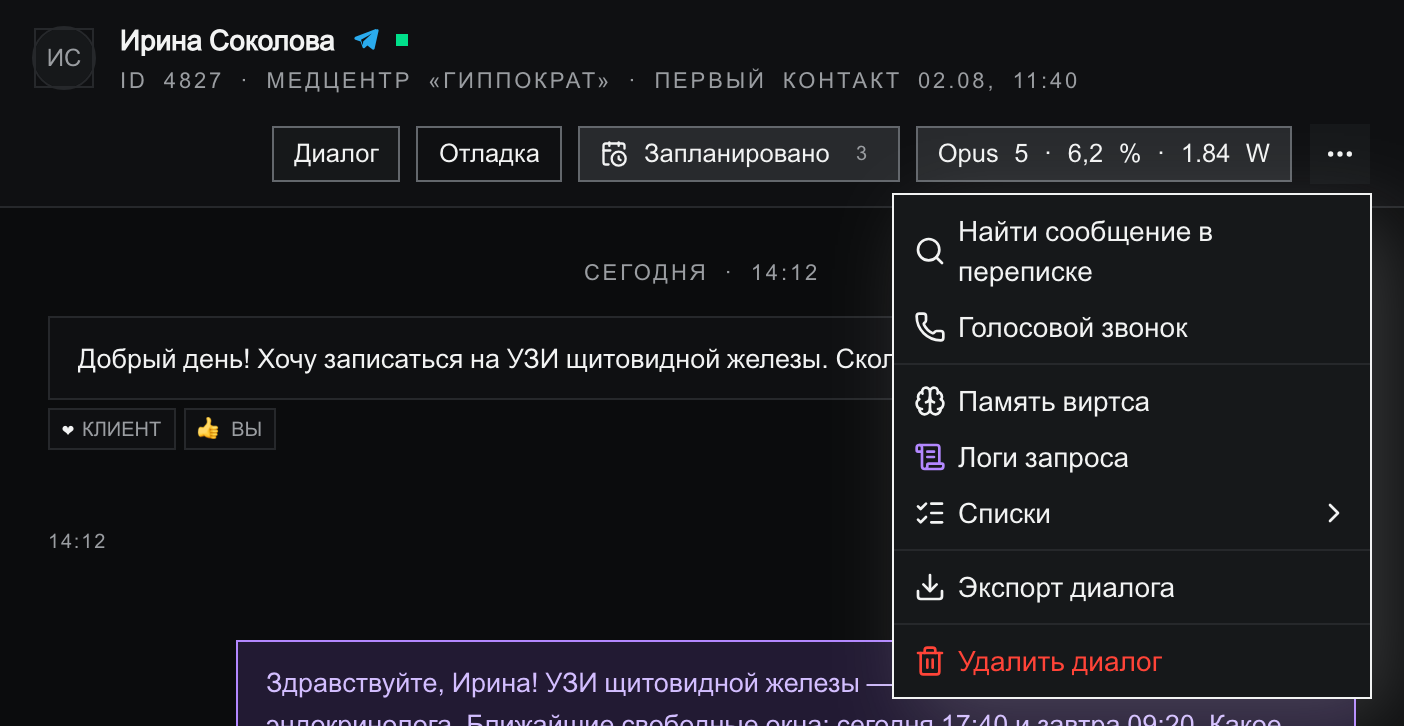Click the ID 4827 label
The image size is (1404, 726).
pyautogui.click(x=171, y=81)
